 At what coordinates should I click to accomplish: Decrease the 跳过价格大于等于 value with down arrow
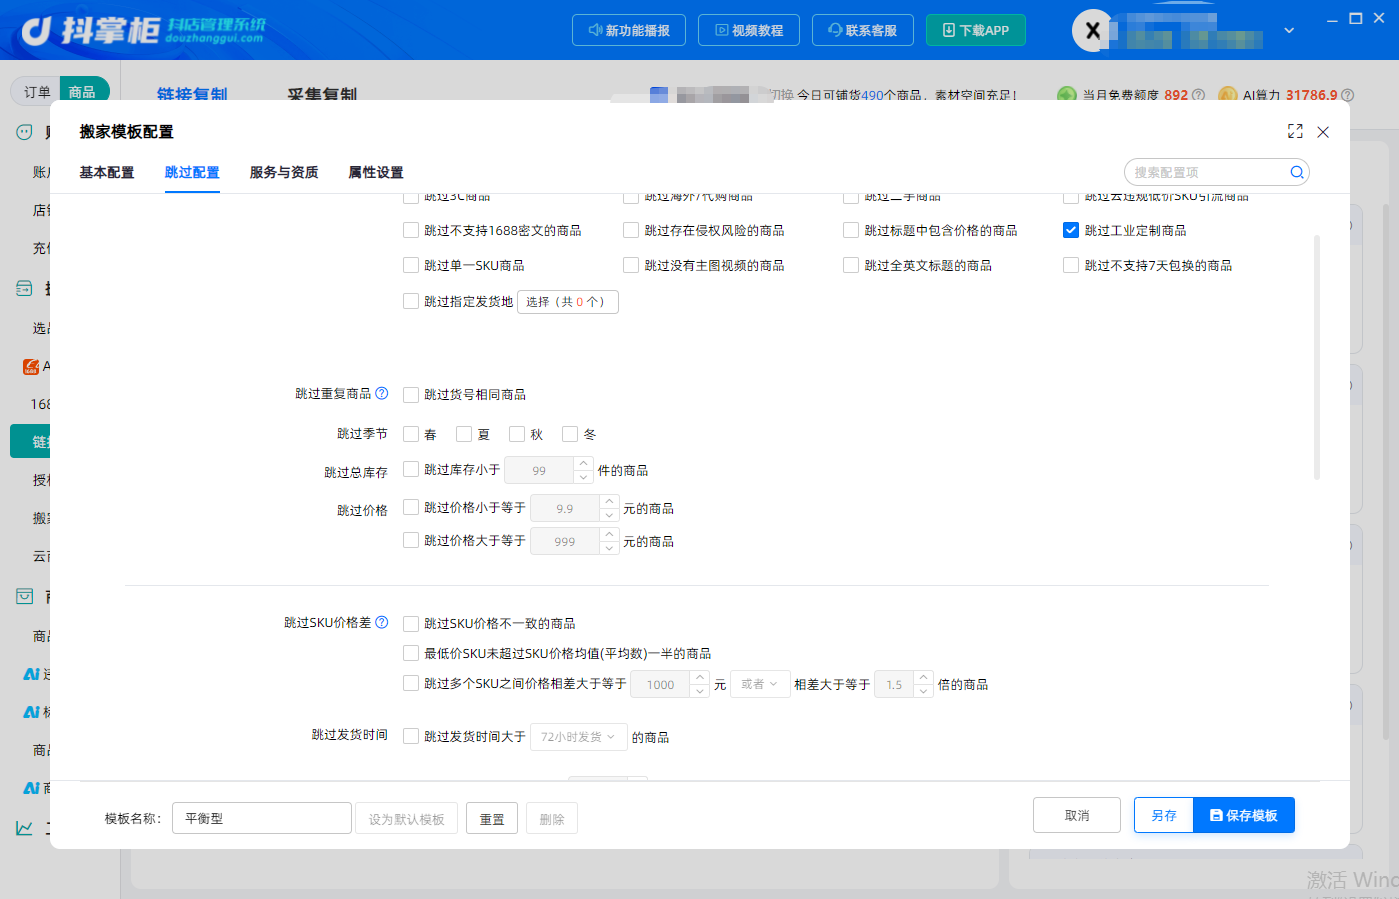pyautogui.click(x=609, y=548)
